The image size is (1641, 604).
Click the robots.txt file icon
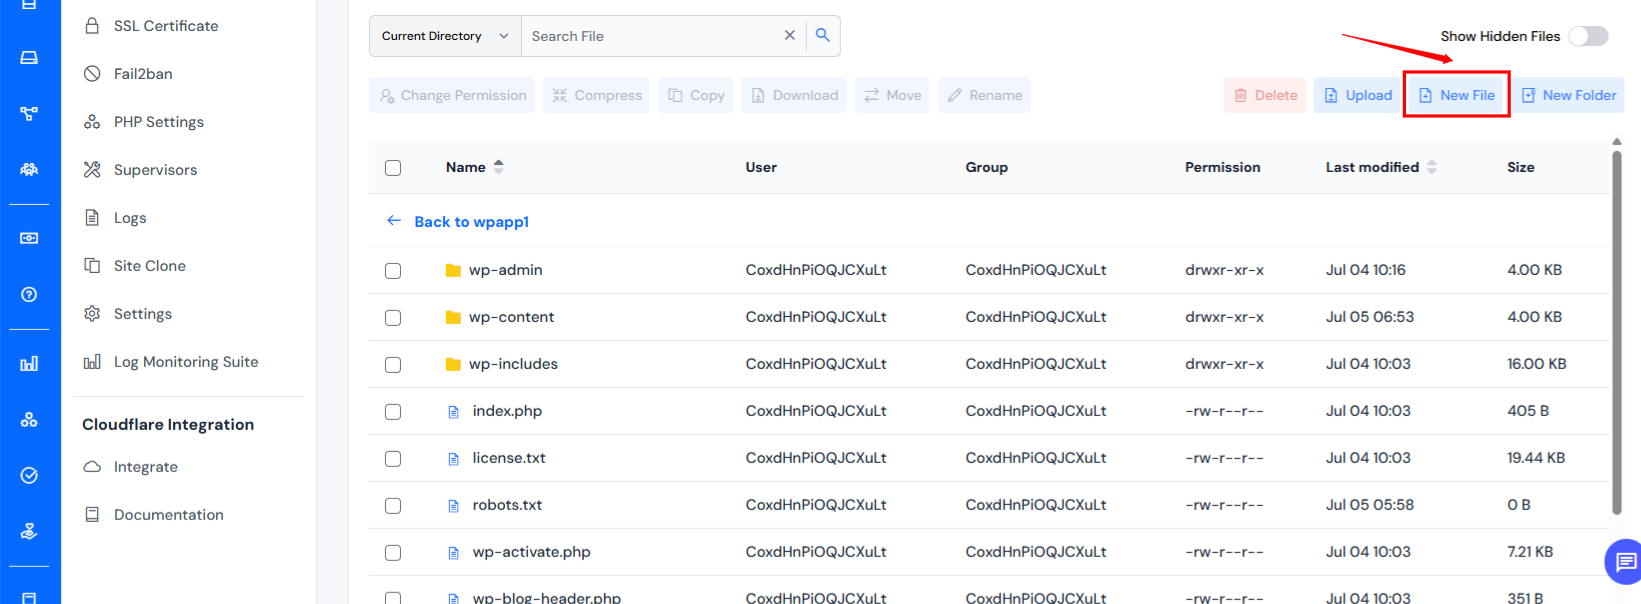tap(453, 505)
